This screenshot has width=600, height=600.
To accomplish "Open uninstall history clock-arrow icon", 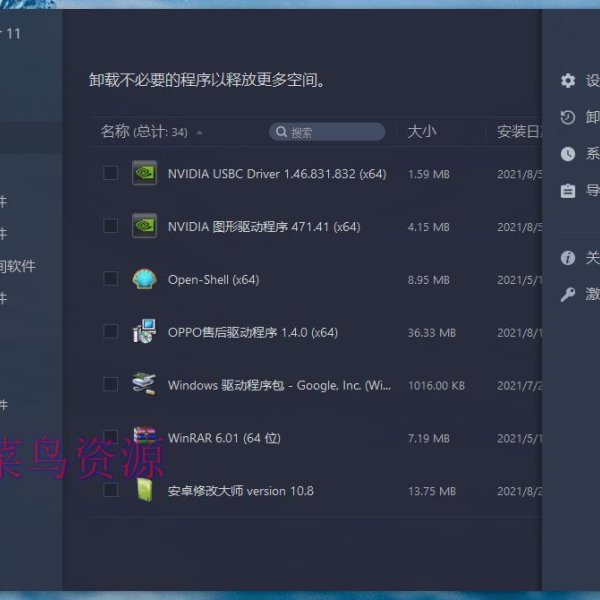I will [568, 117].
